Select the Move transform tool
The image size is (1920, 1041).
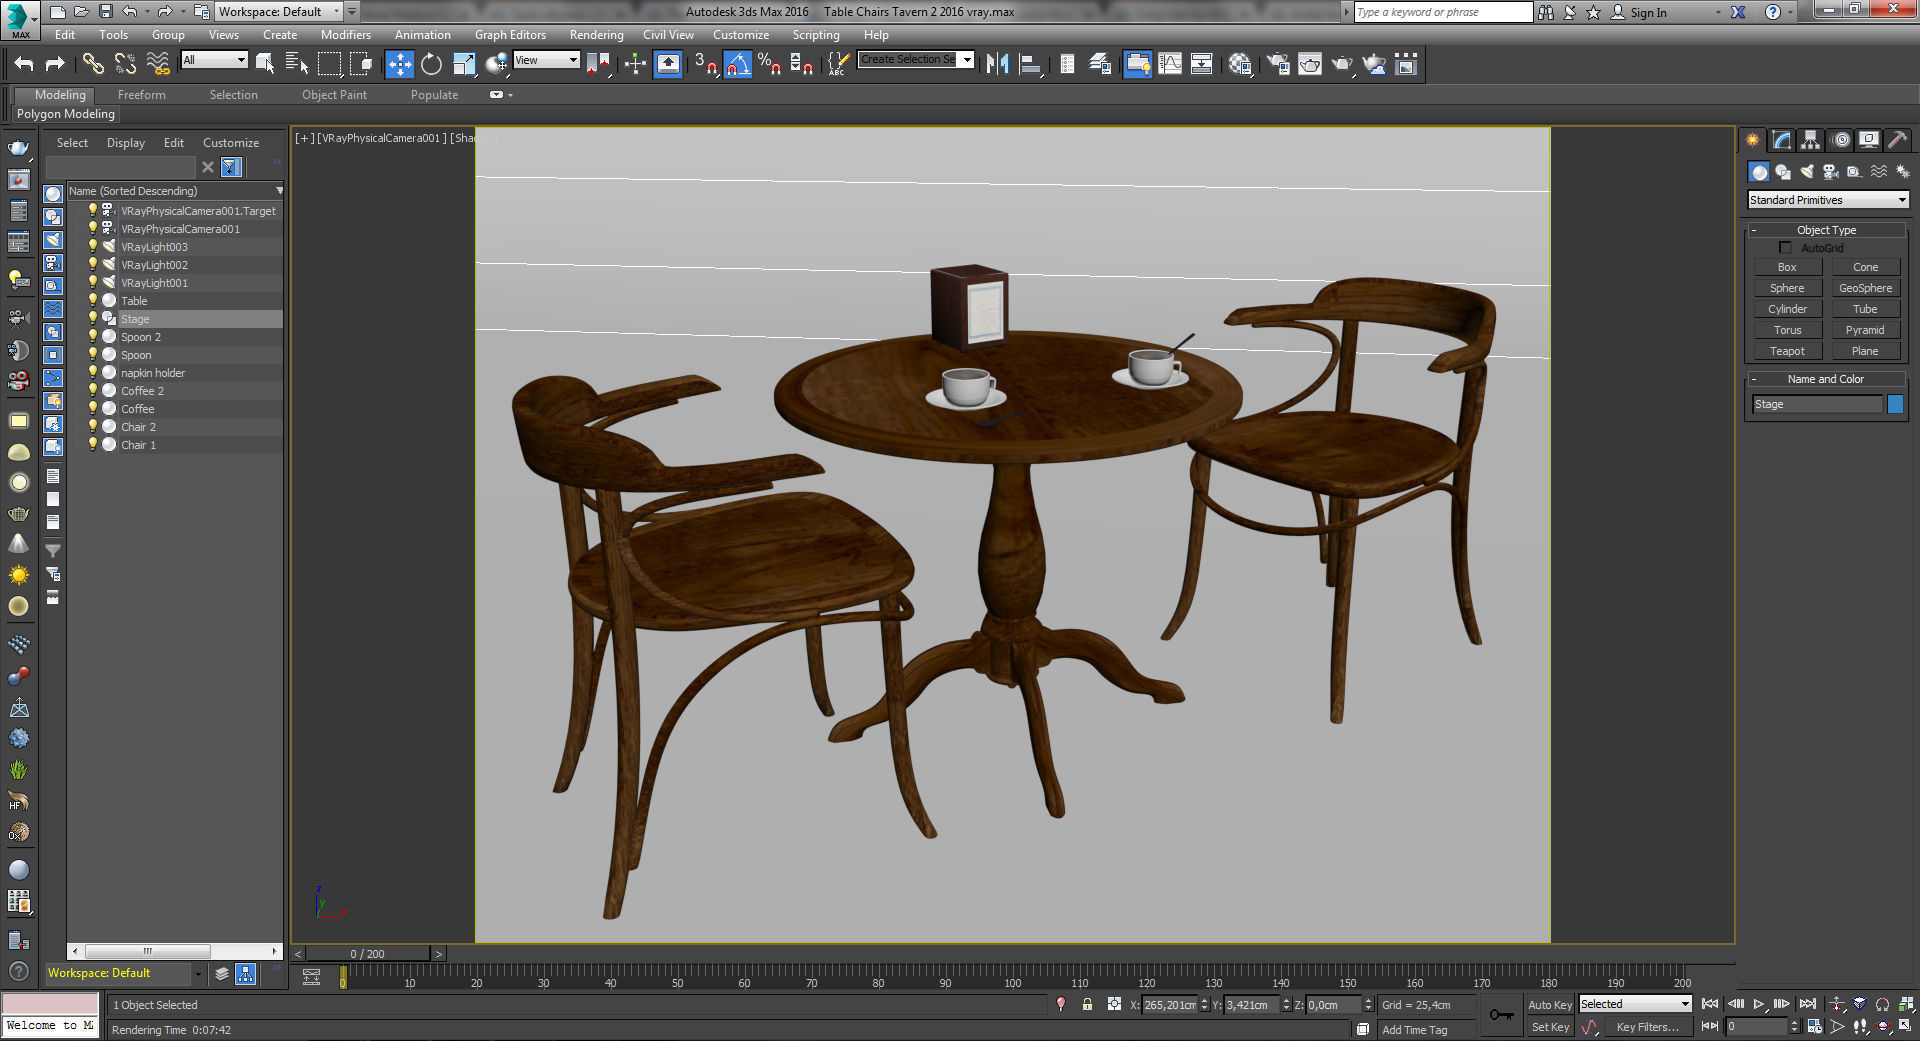tap(399, 64)
